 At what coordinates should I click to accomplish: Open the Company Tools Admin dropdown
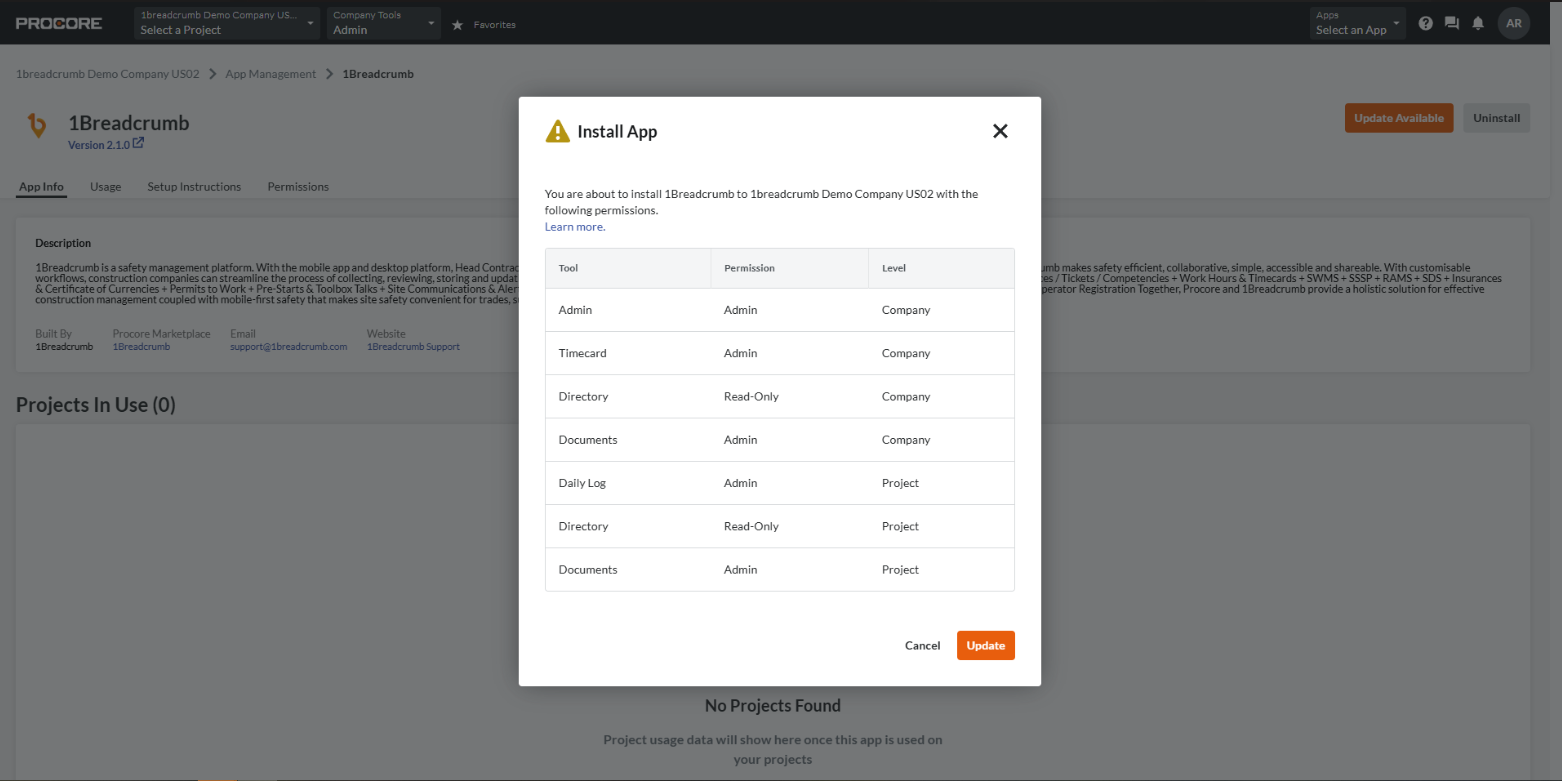click(x=384, y=23)
